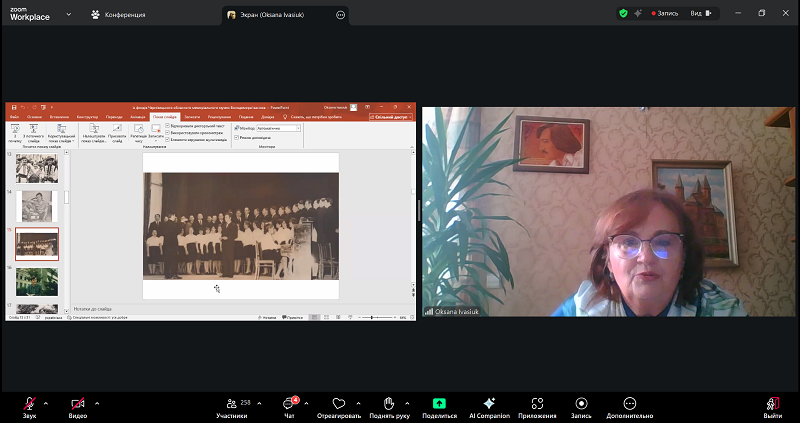Screen dimensions: 800x423
Task: Open the Участники participants panel
Action: pos(232,405)
